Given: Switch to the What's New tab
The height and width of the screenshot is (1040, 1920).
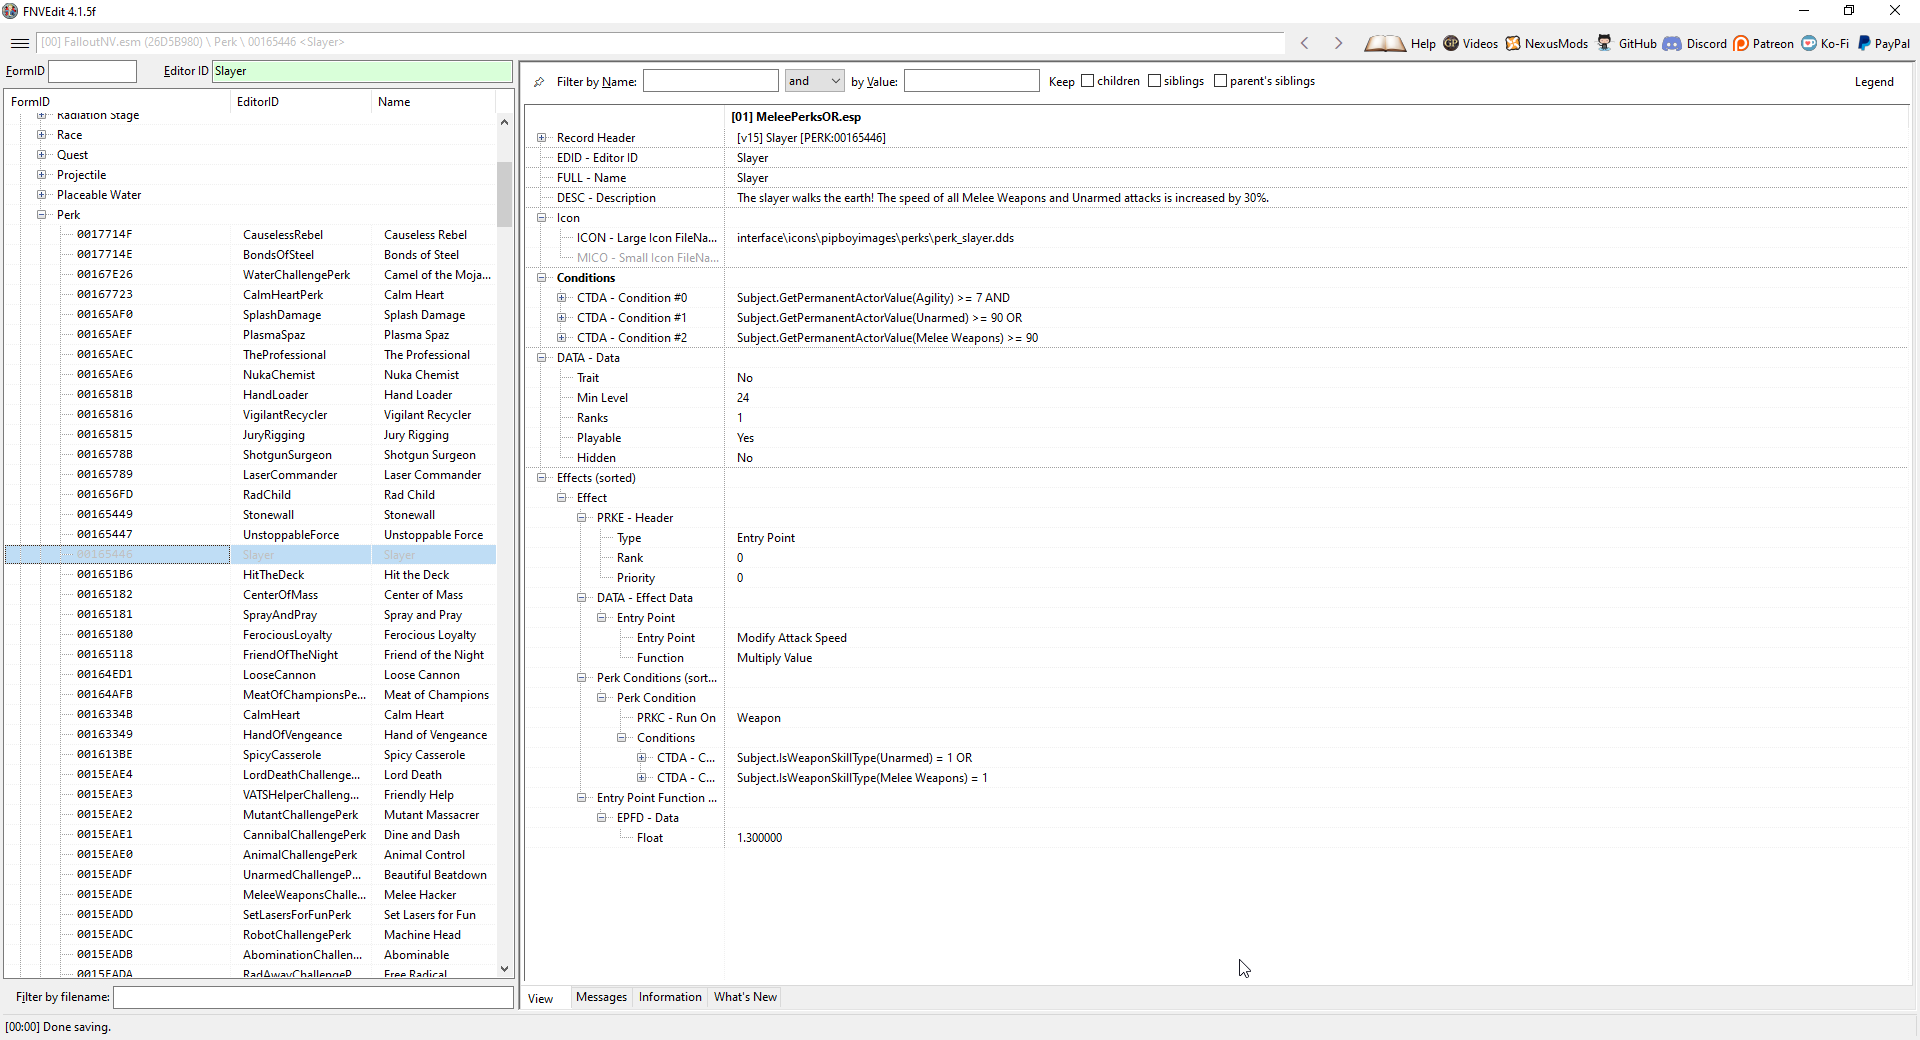Looking at the screenshot, I should [x=745, y=997].
